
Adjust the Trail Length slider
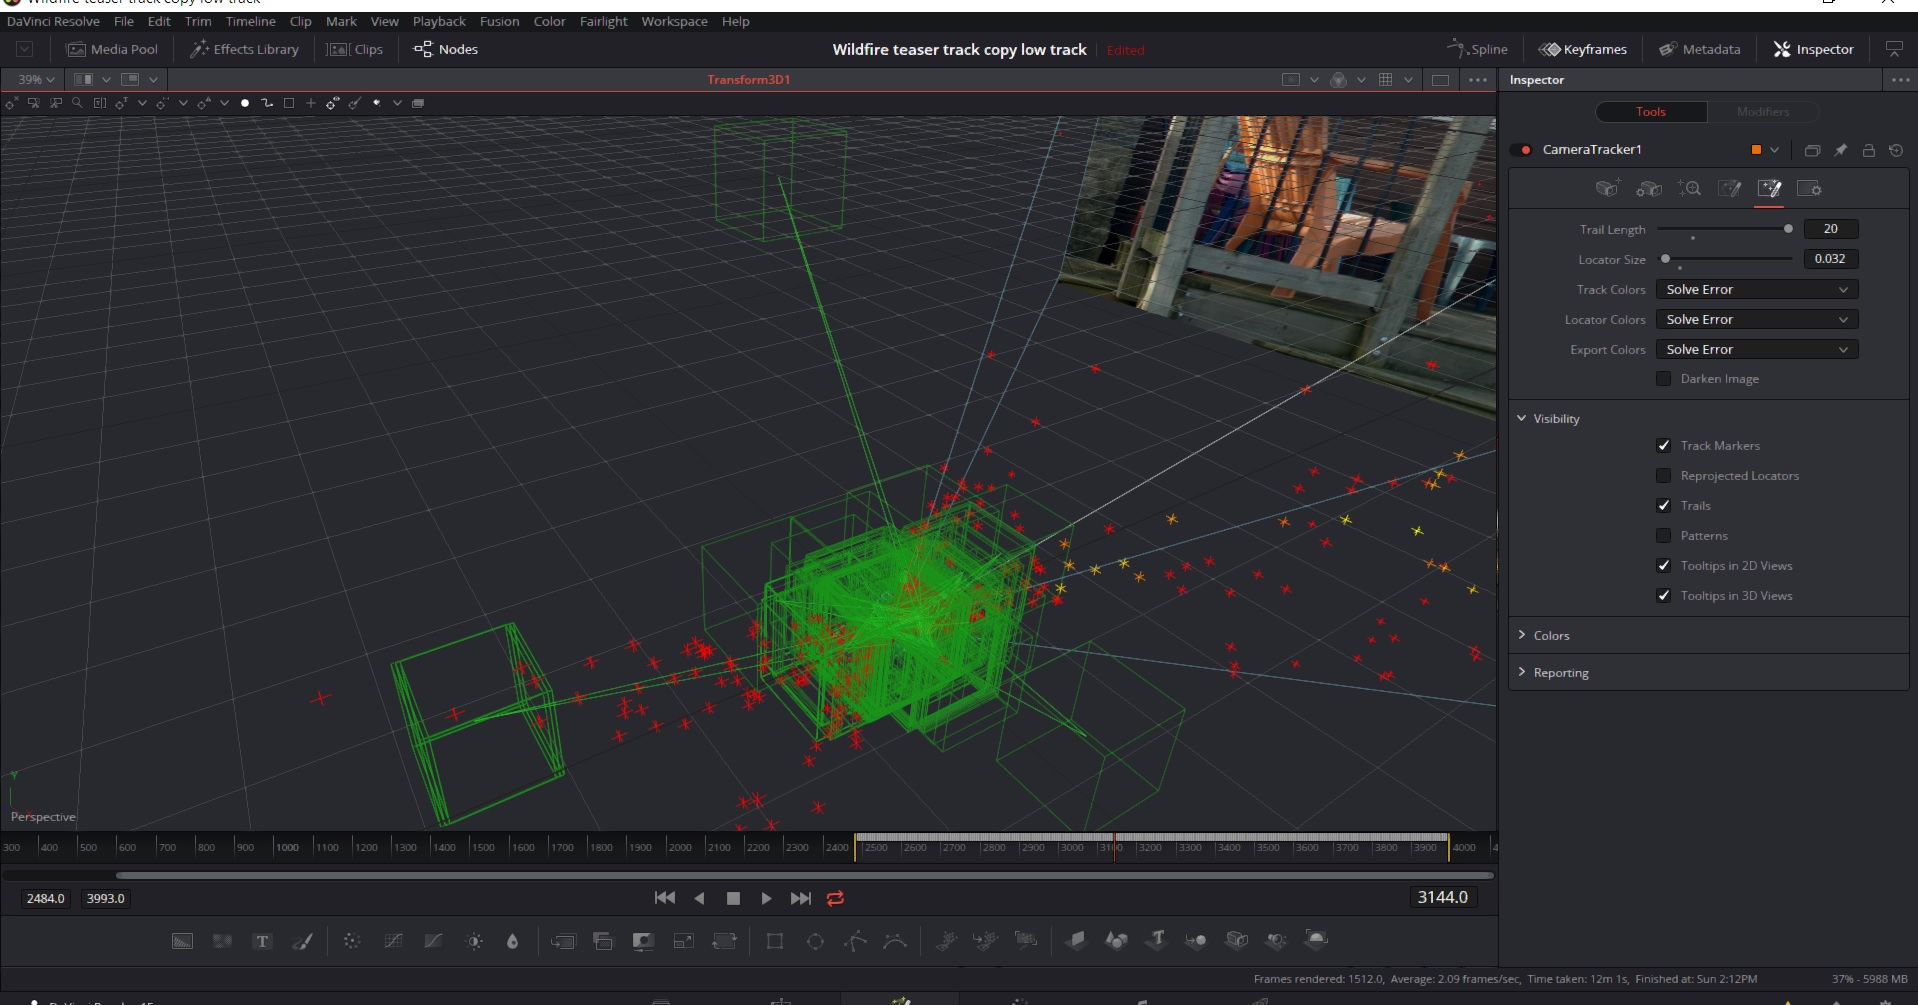[x=1725, y=229]
